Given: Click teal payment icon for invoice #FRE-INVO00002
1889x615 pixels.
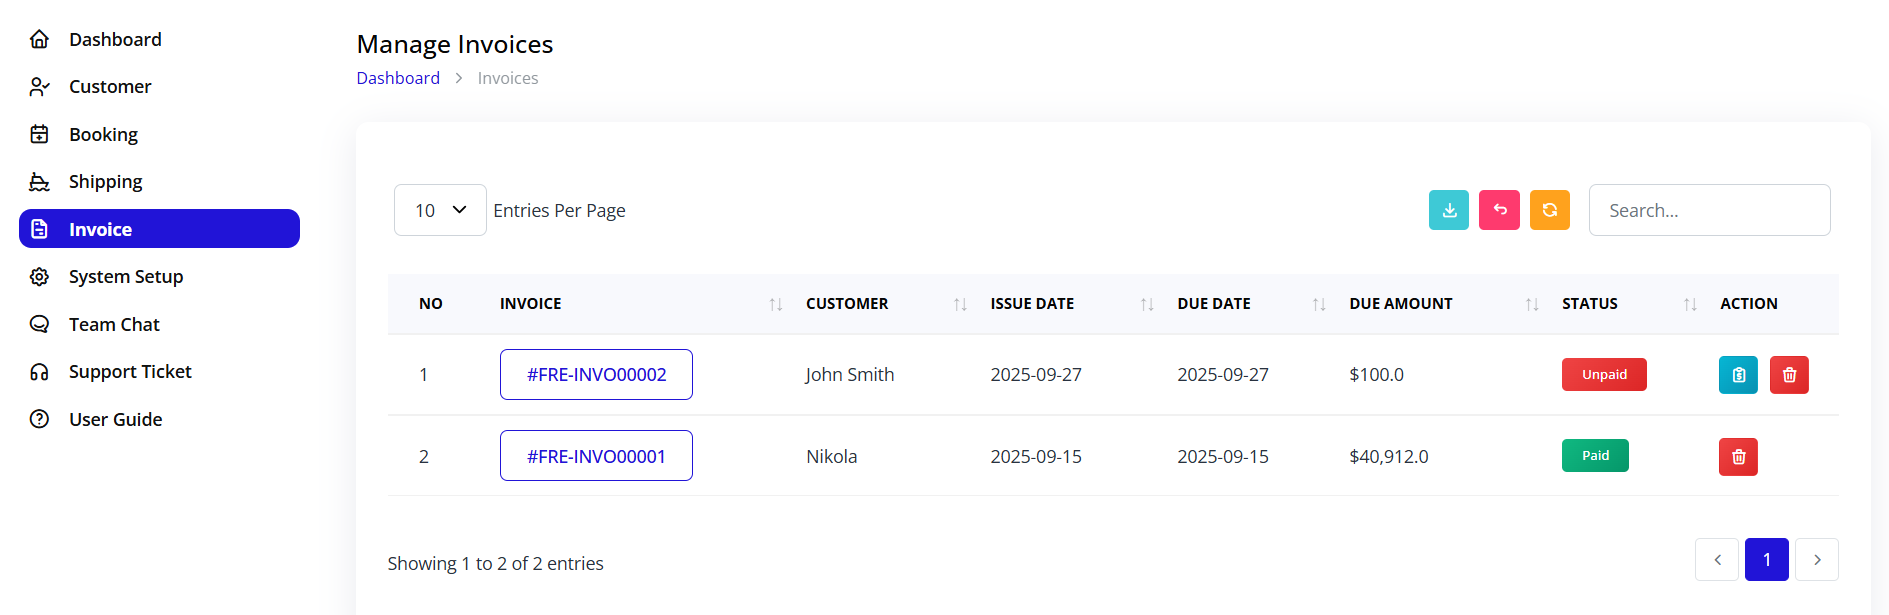Looking at the screenshot, I should pos(1738,375).
